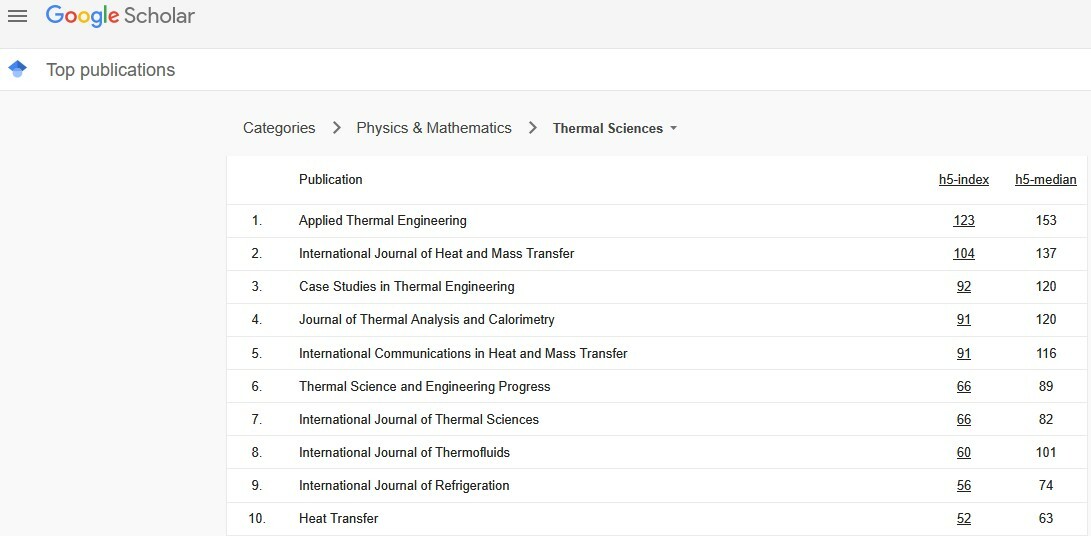Open h5-index 60 for Thermofluids journal
Screen dimensions: 1091x536
tap(963, 452)
